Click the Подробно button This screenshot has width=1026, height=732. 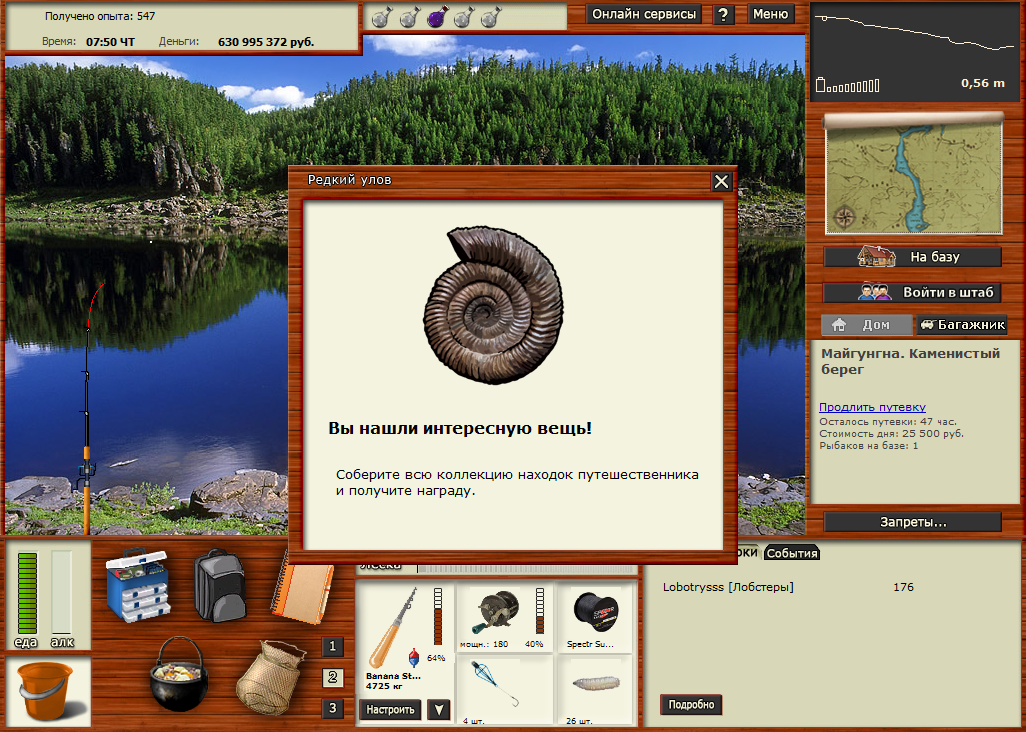691,705
